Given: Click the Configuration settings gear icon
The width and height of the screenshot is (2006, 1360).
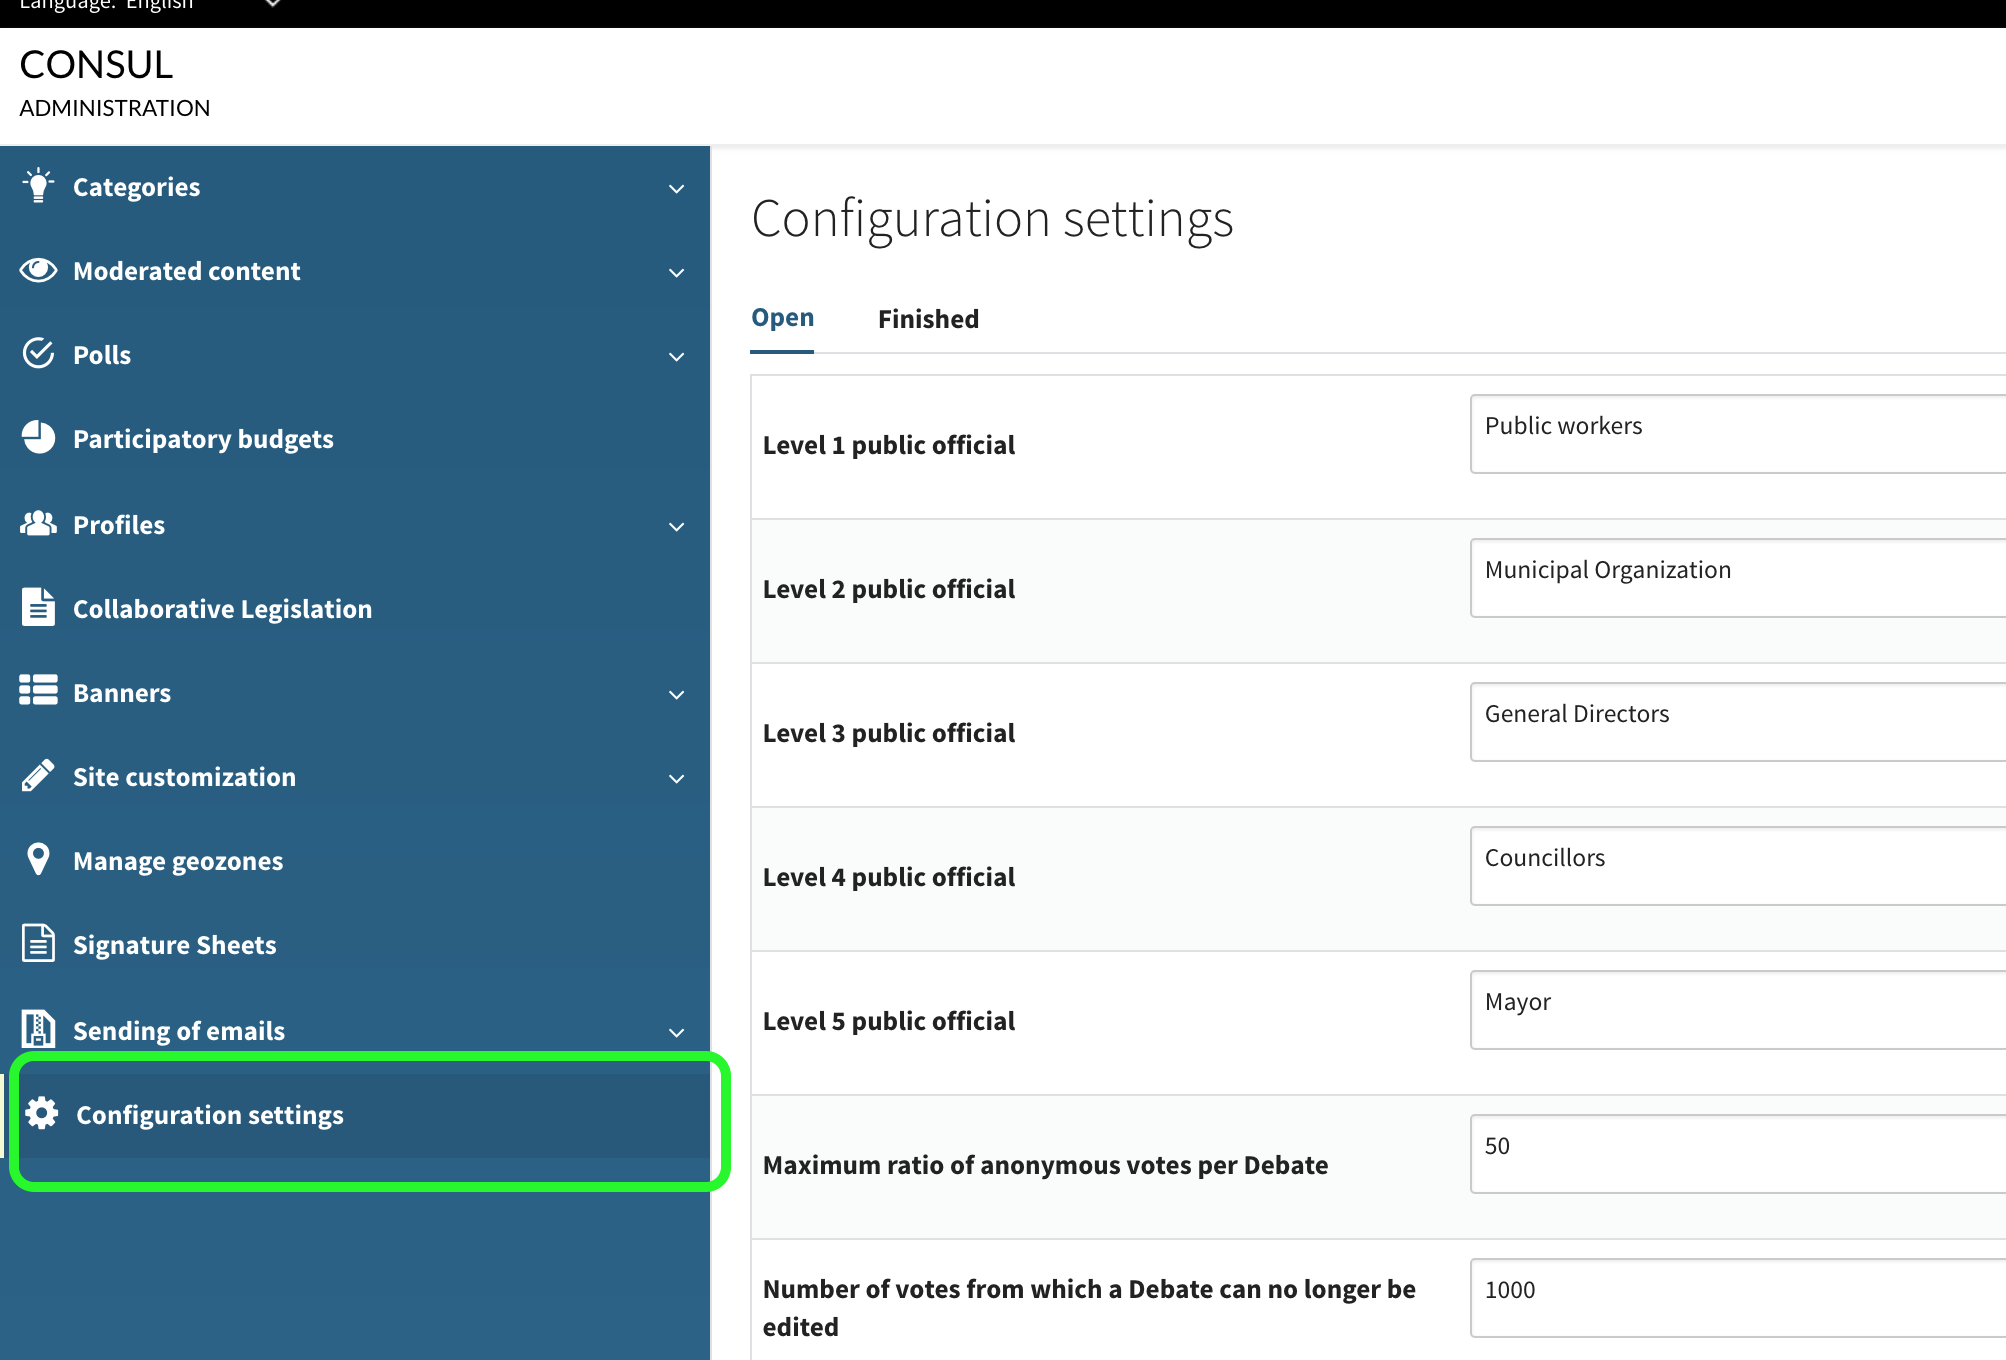Looking at the screenshot, I should (42, 1113).
